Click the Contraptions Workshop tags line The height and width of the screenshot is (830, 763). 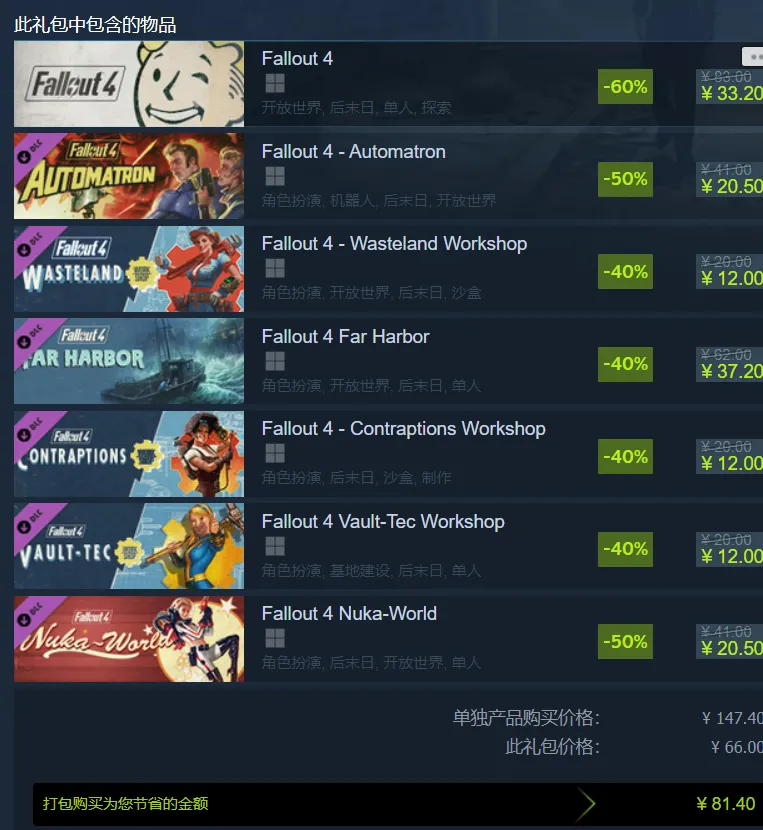point(356,477)
